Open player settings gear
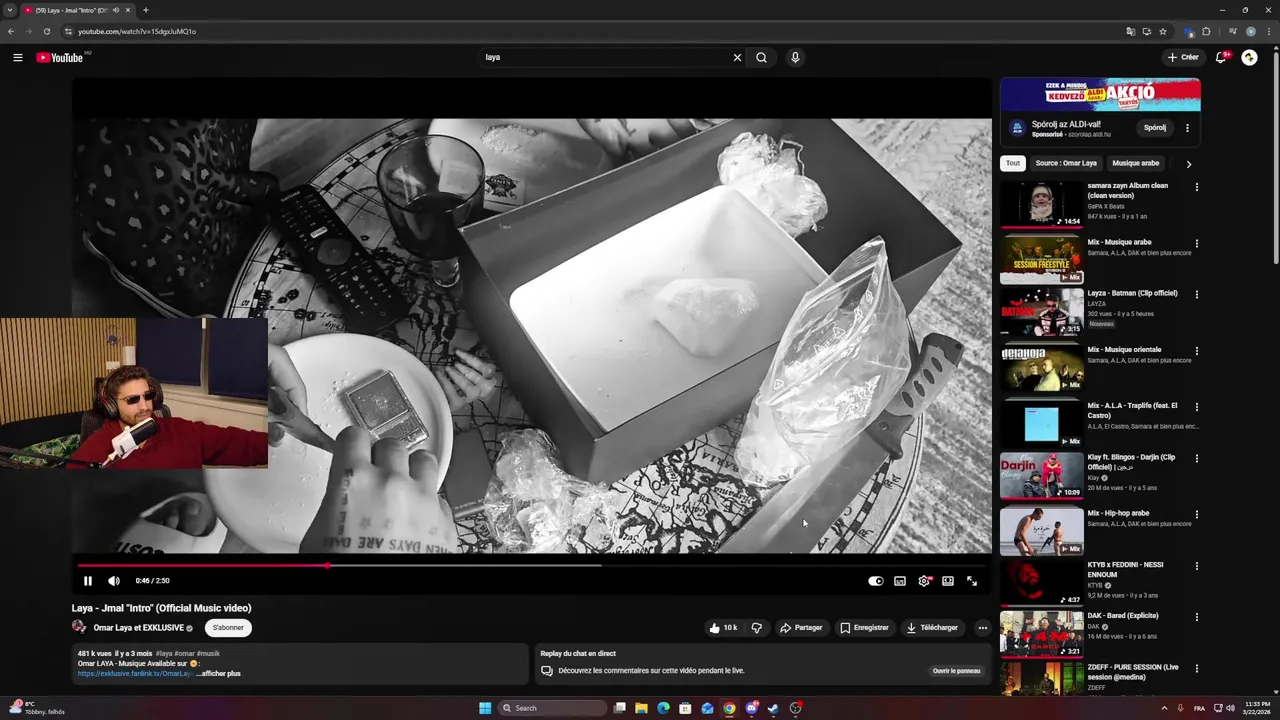Image resolution: width=1280 pixels, height=720 pixels. pos(924,581)
